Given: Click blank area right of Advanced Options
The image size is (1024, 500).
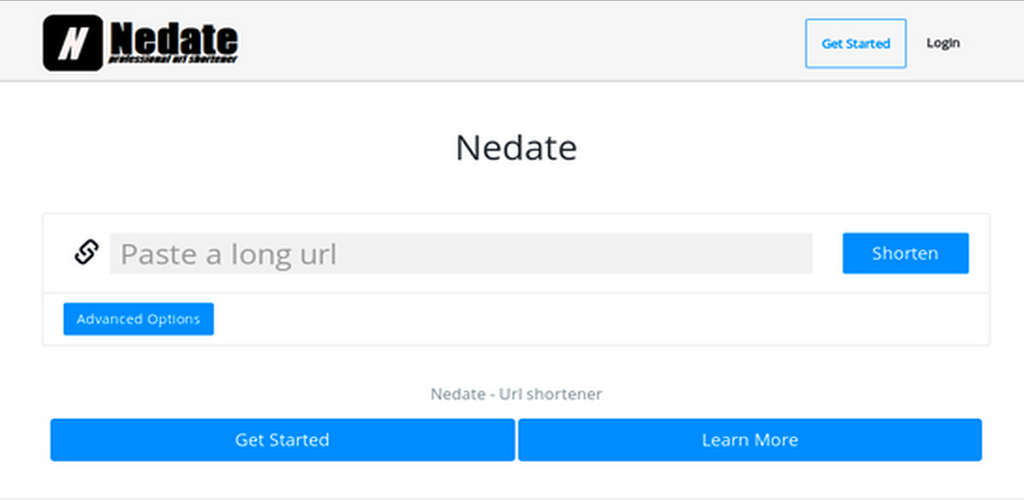Looking at the screenshot, I should coord(600,320).
